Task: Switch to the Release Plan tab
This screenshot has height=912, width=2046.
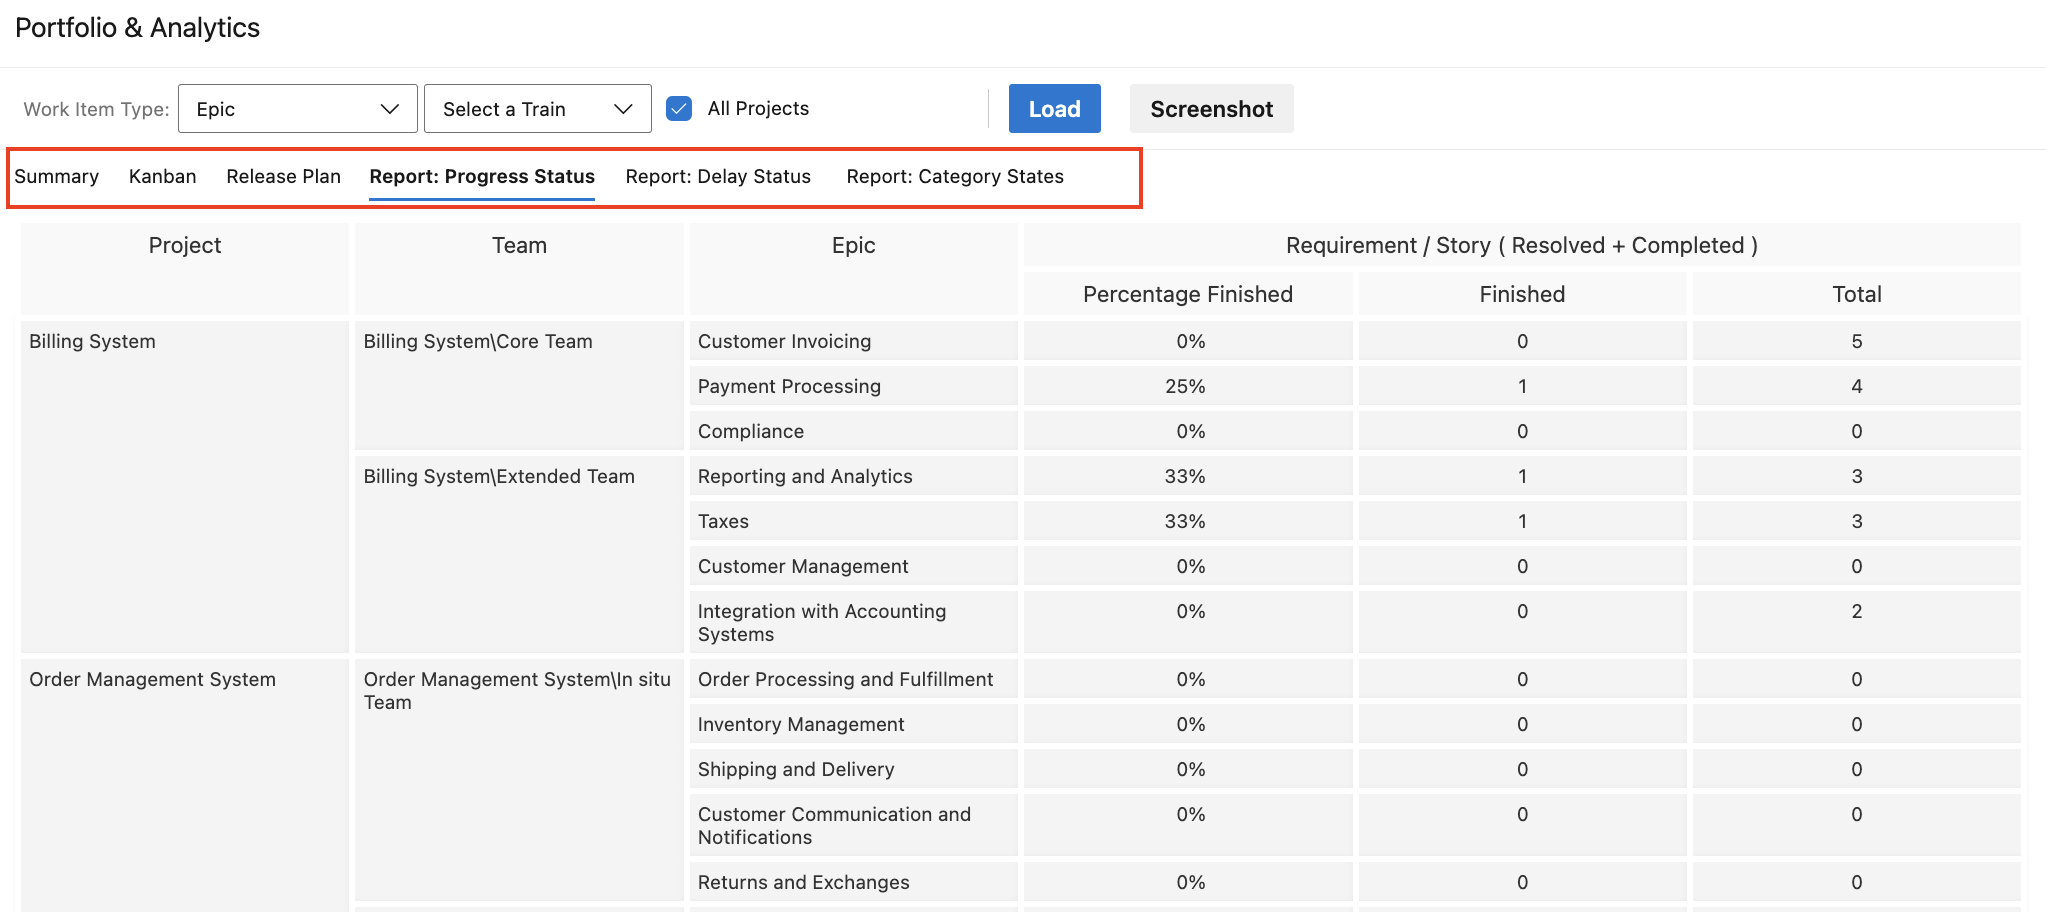Action: click(x=283, y=176)
